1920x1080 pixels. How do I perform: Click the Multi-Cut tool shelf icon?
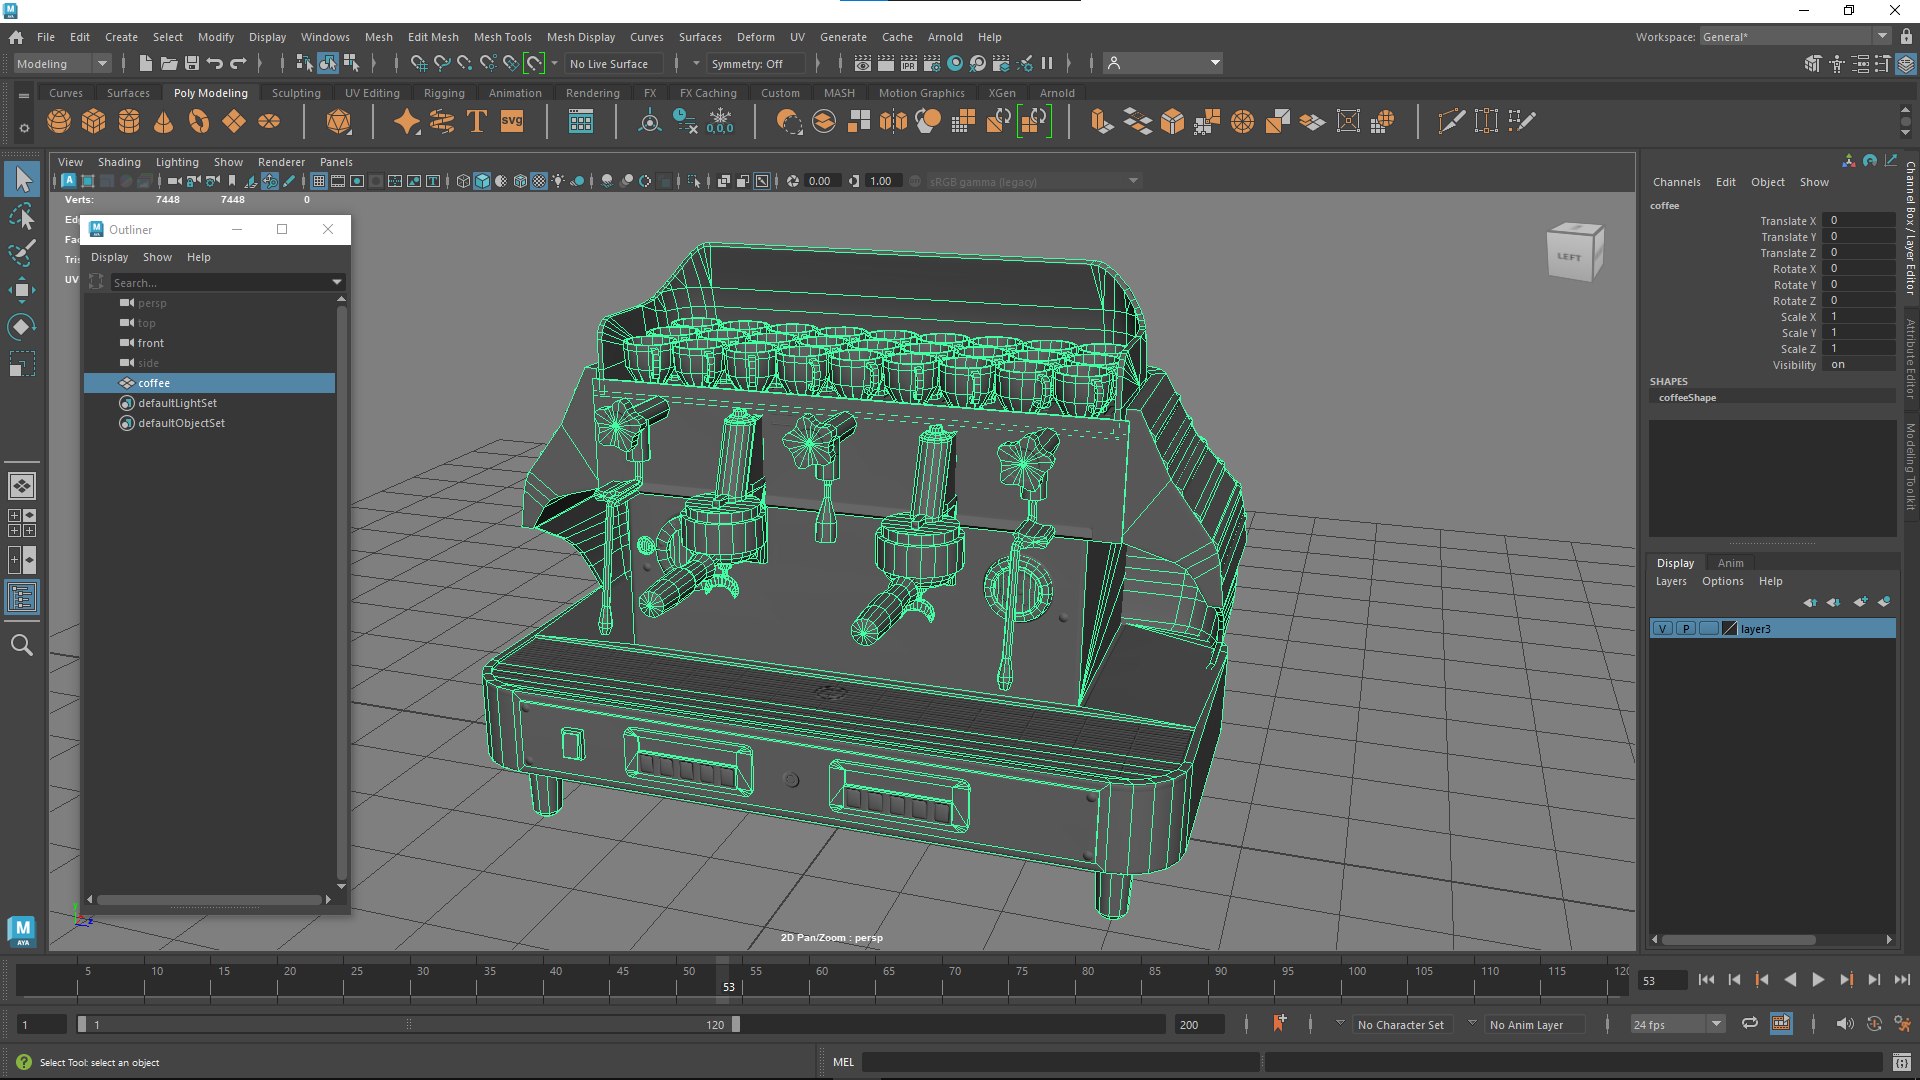(x=1451, y=122)
